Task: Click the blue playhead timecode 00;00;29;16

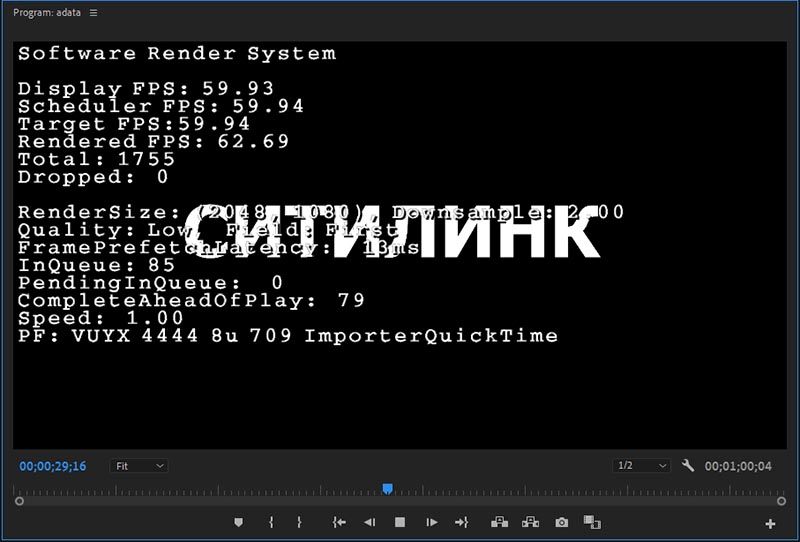Action: [x=53, y=466]
